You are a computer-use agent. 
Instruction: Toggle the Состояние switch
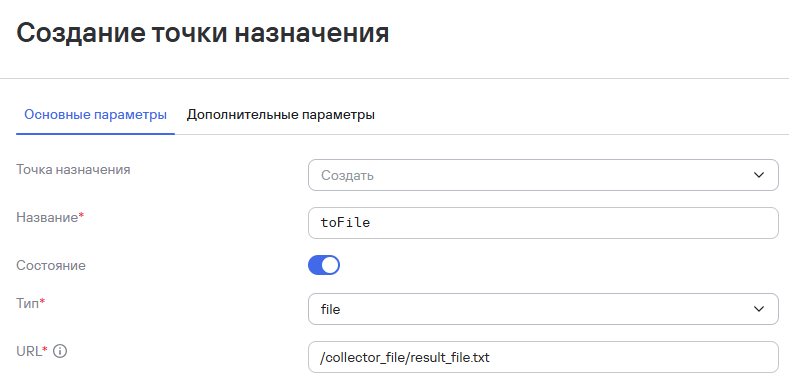click(324, 265)
